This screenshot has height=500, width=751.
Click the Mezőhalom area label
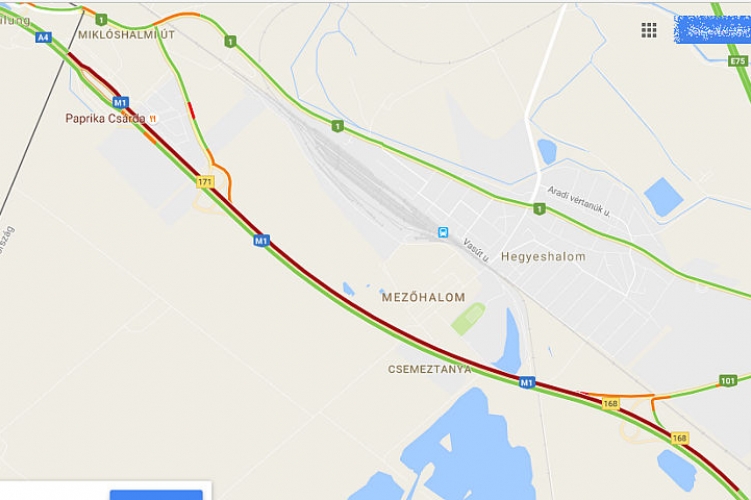click(423, 297)
